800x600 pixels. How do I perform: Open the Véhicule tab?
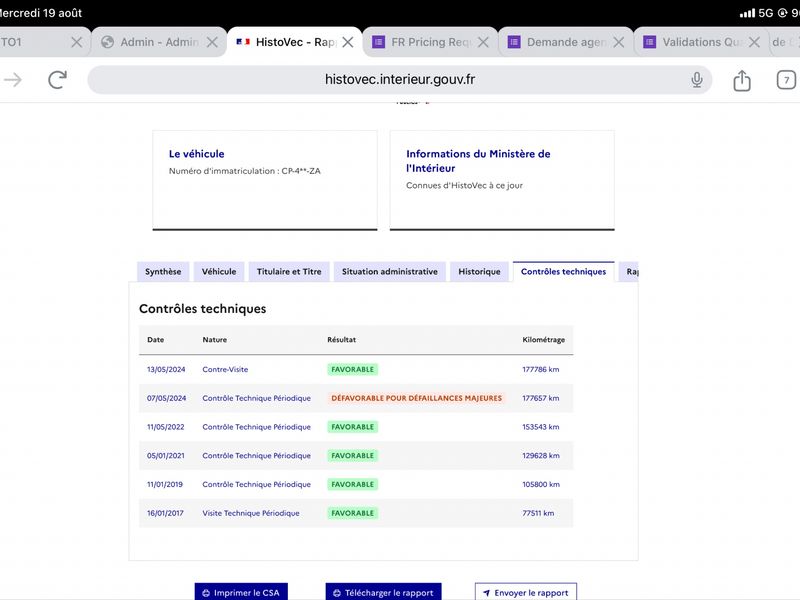tap(219, 272)
